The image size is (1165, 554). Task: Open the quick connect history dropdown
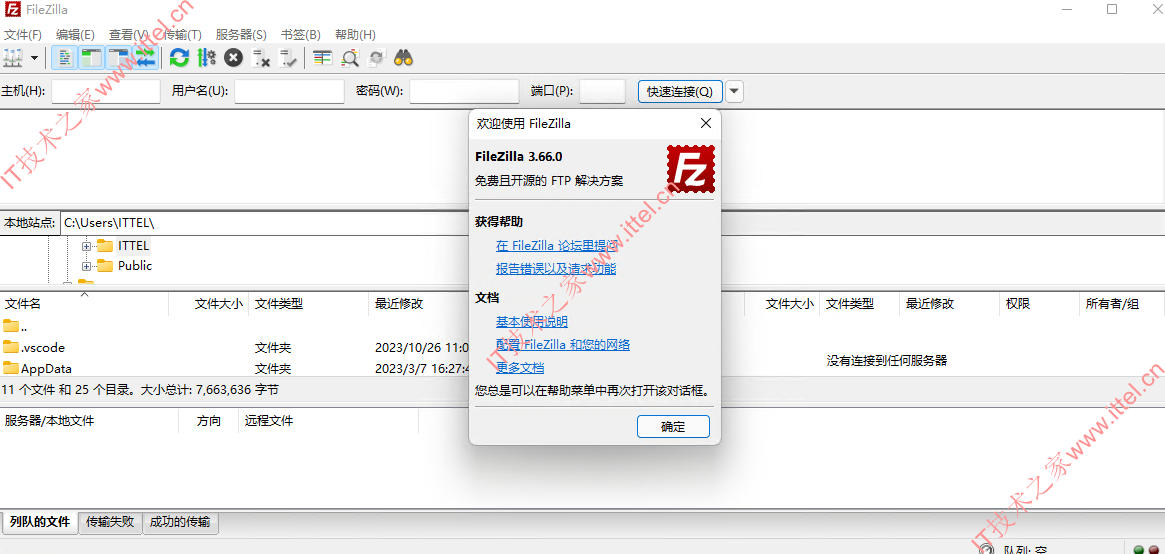[734, 91]
